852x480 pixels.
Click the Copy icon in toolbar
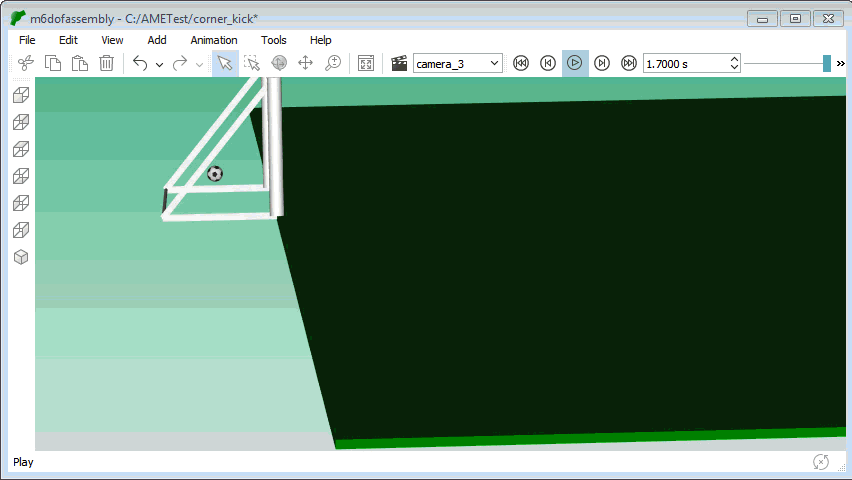53,63
